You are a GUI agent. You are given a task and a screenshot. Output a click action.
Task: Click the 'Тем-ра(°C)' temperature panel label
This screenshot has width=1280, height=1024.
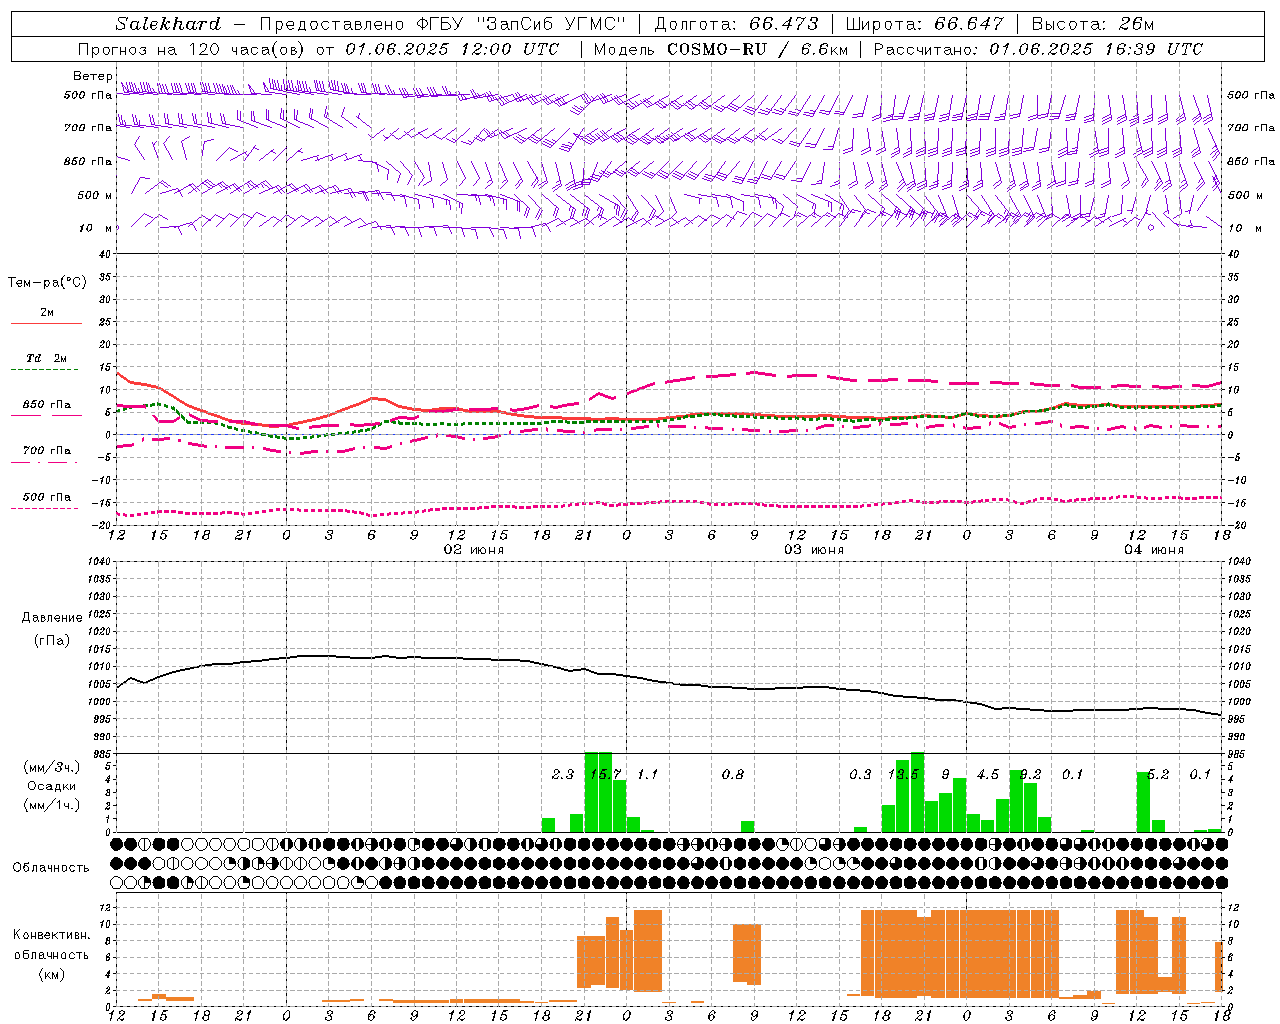pos(47,283)
